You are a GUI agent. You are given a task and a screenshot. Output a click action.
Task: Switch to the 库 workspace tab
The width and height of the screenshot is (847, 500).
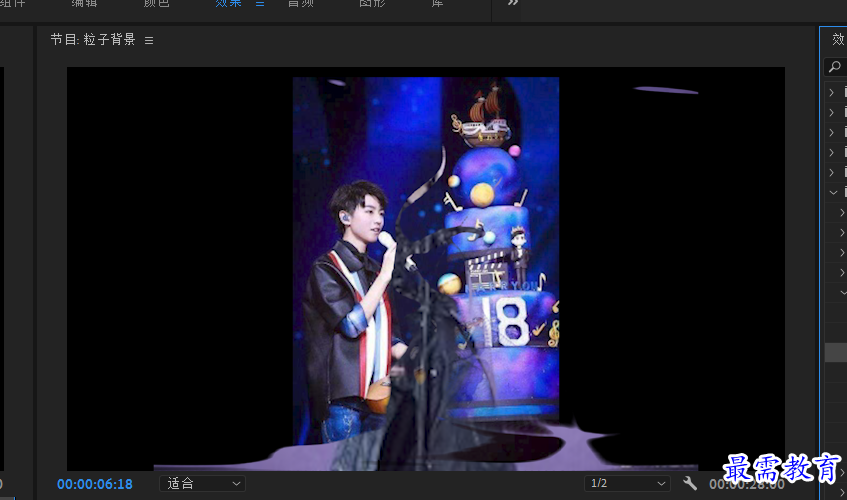point(438,3)
